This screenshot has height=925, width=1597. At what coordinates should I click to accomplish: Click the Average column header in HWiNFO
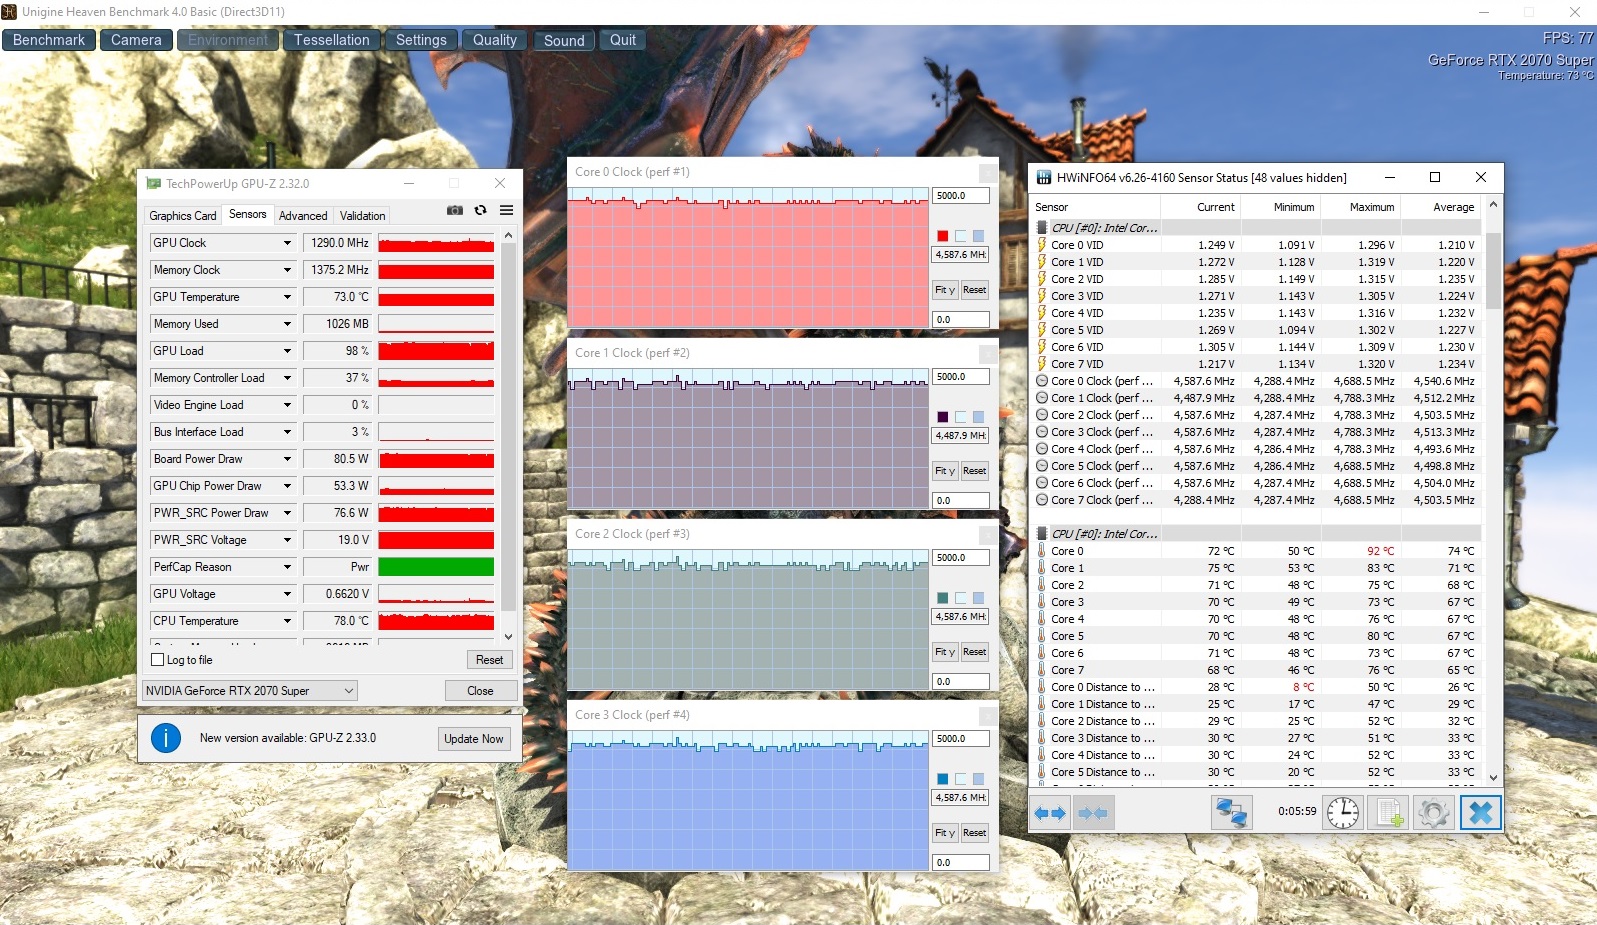(1441, 207)
